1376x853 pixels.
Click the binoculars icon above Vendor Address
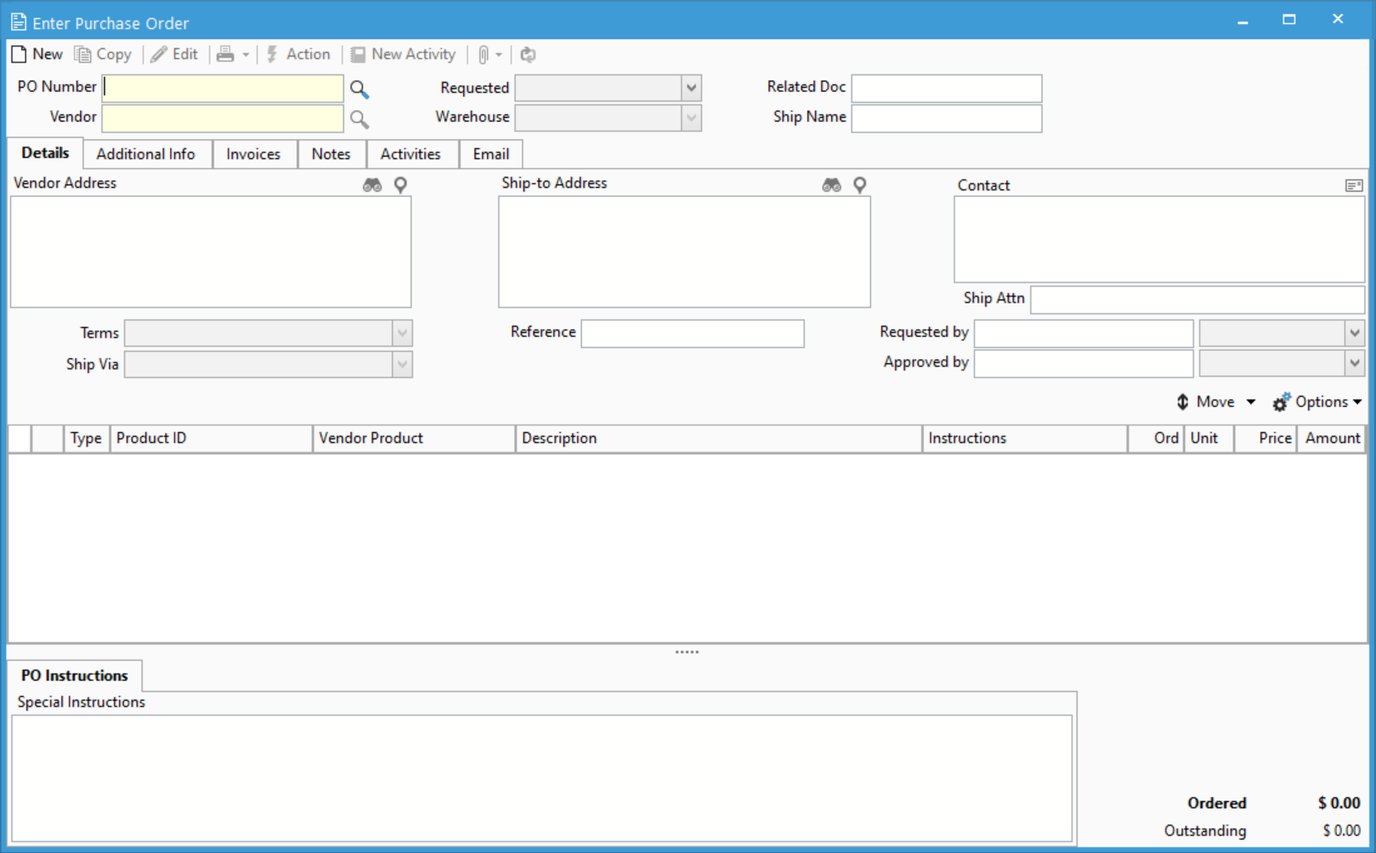pos(372,184)
